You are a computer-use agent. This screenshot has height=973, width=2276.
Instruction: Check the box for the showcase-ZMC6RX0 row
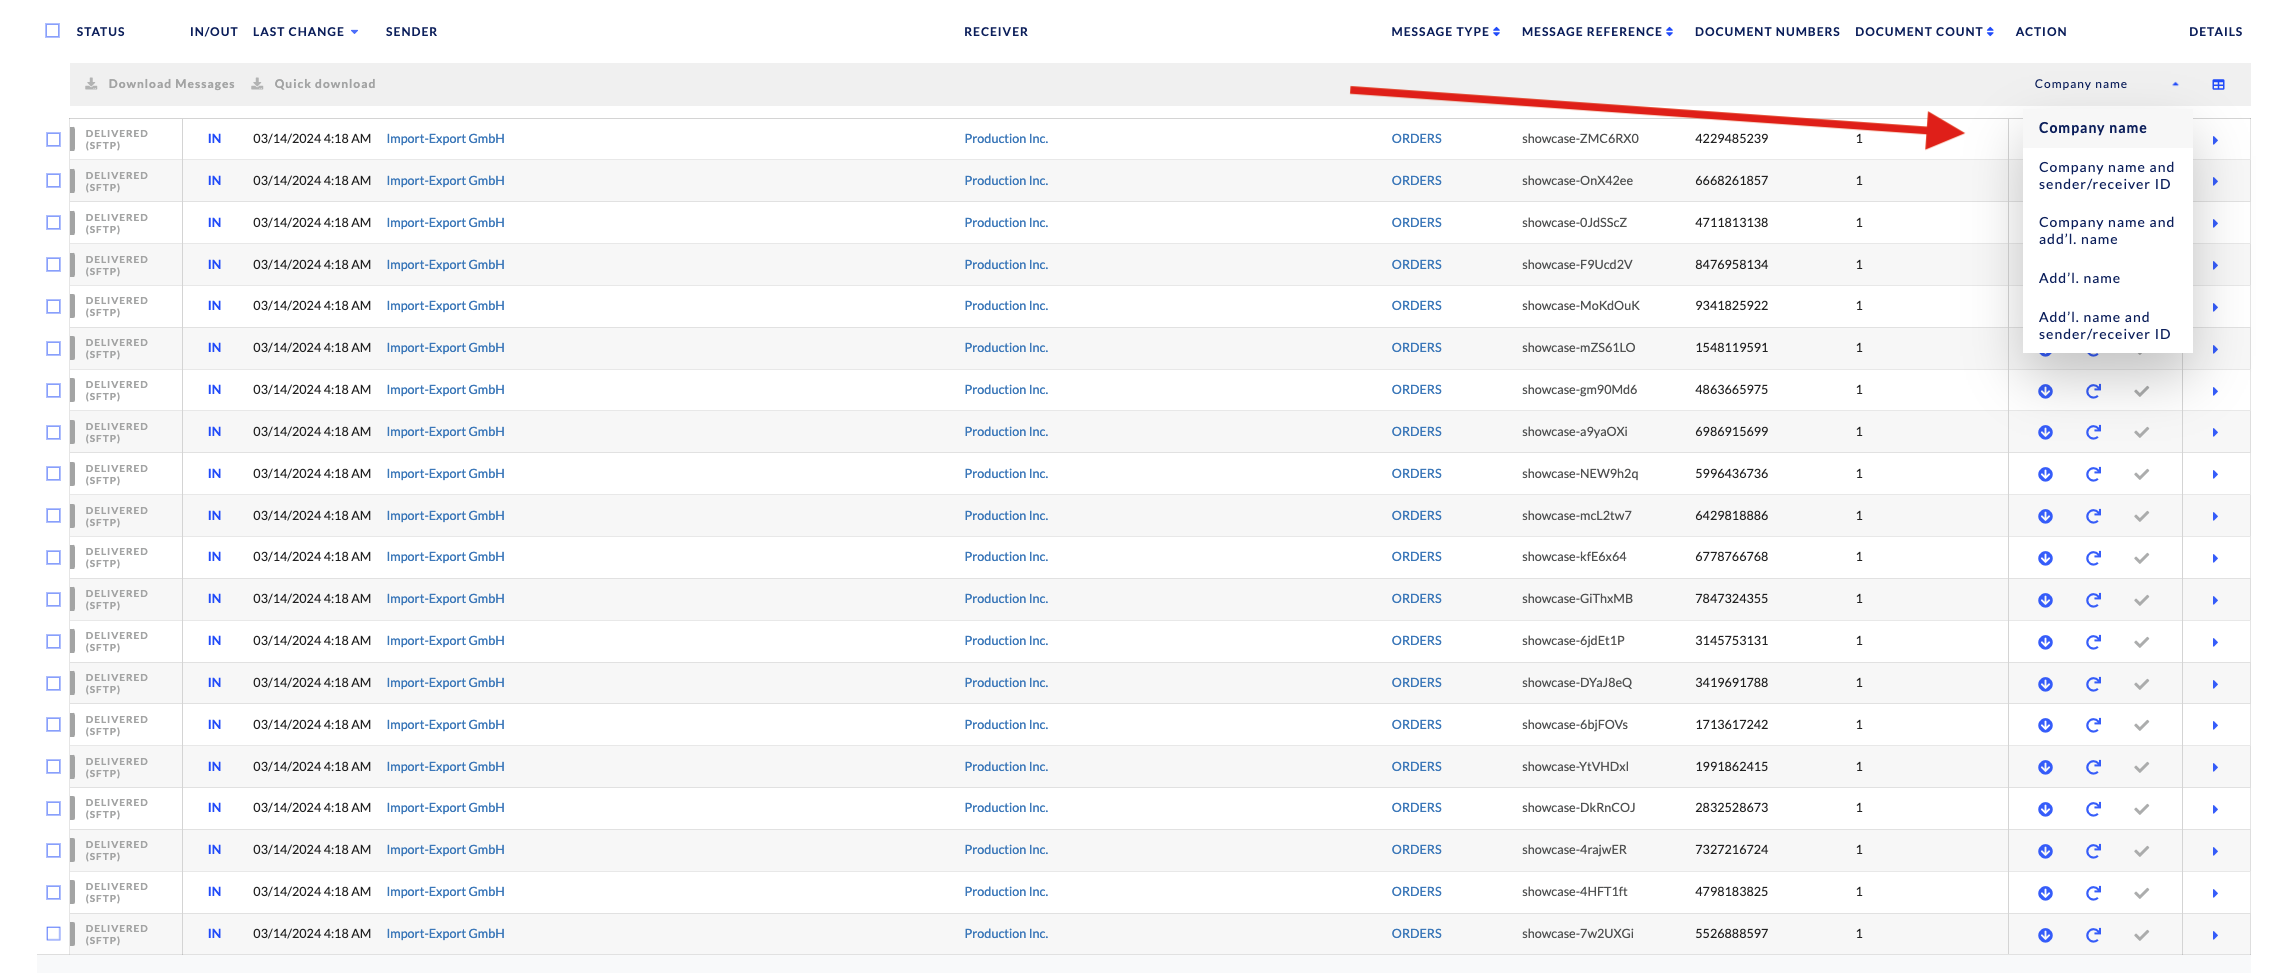(53, 139)
